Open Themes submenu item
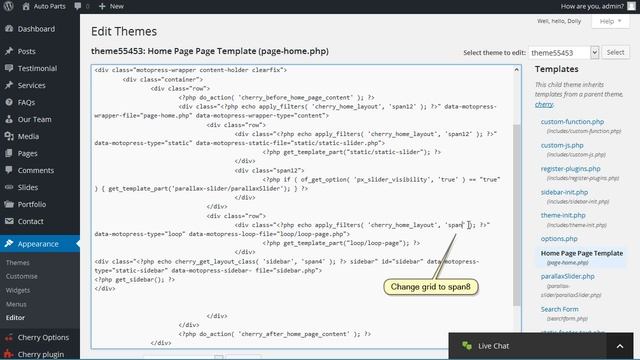The width and height of the screenshot is (640, 360). coord(18,262)
